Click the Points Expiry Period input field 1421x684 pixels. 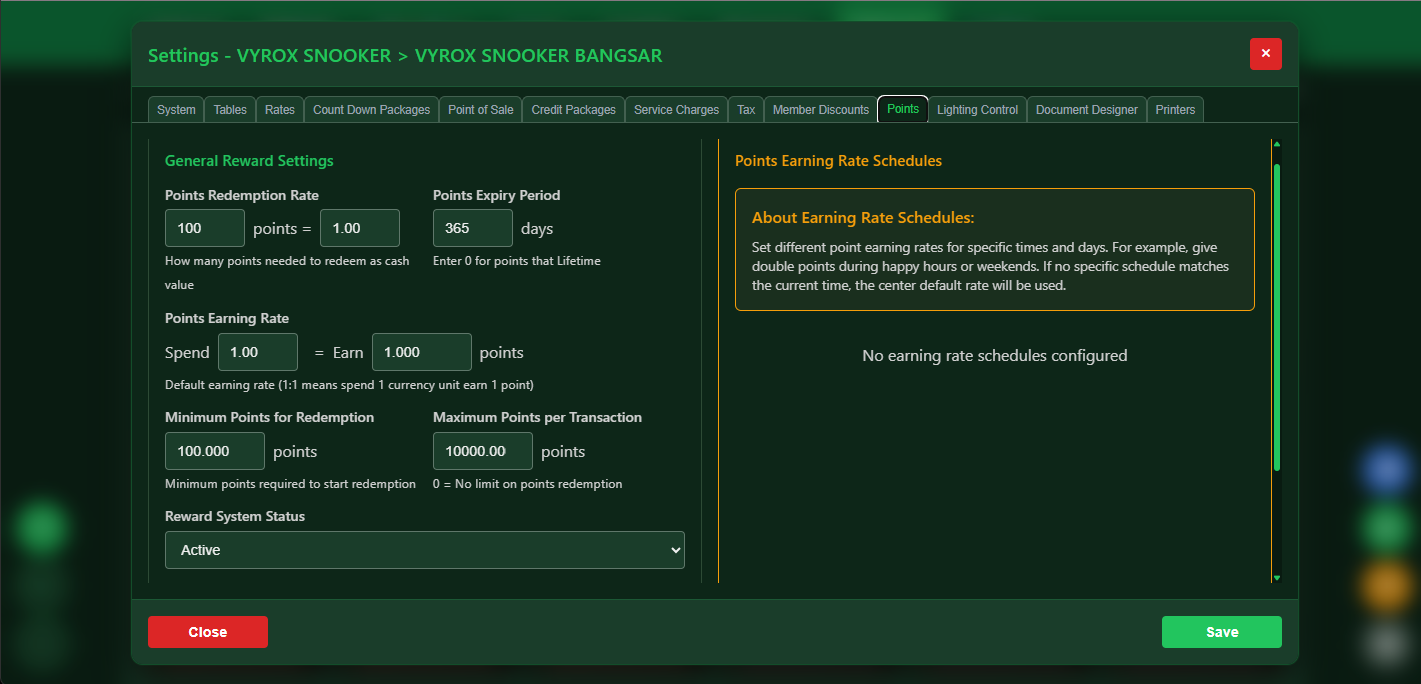click(472, 228)
